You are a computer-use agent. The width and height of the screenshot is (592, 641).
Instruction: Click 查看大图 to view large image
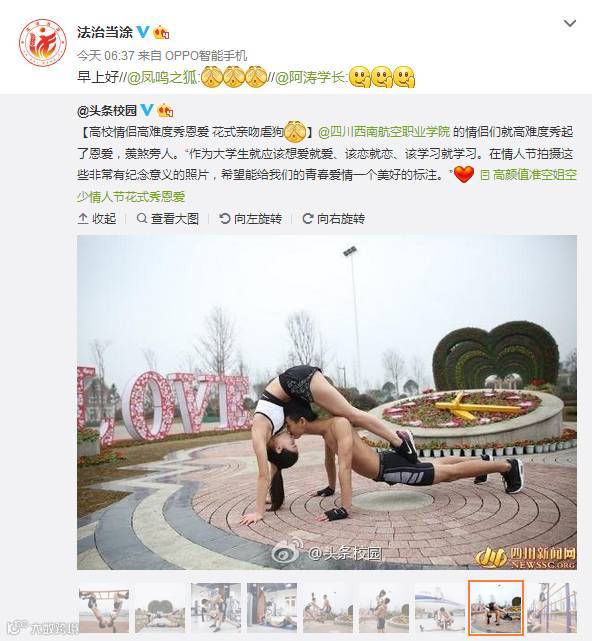coord(168,219)
